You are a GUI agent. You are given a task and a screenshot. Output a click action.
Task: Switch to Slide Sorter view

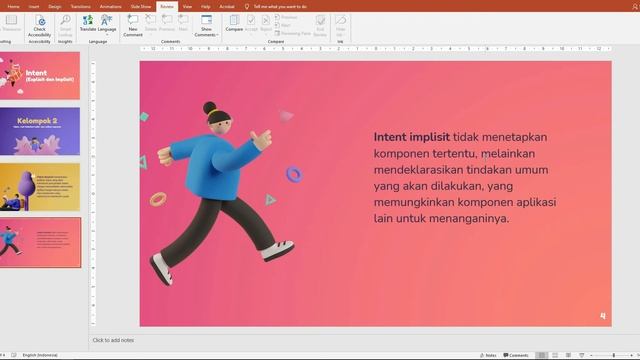pos(555,356)
